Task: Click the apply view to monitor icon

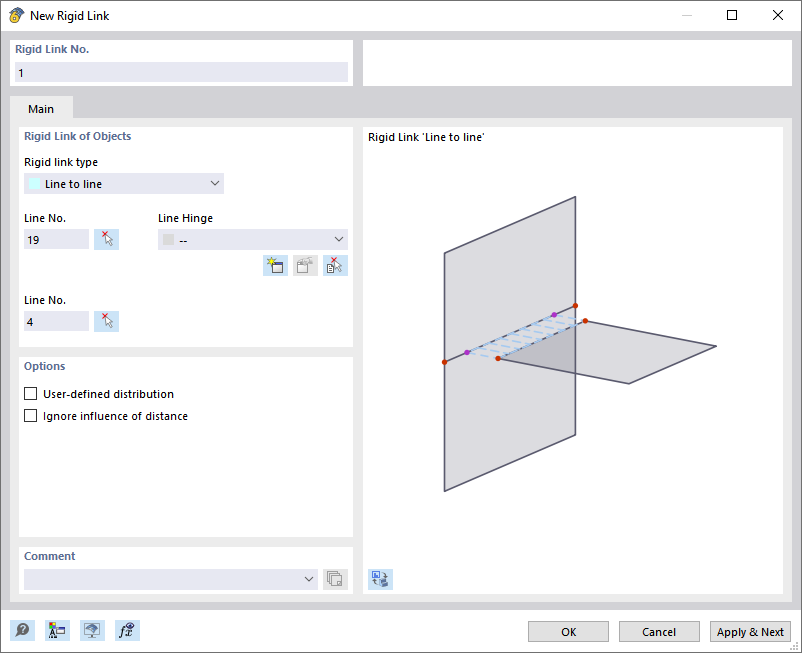Action: click(92, 630)
